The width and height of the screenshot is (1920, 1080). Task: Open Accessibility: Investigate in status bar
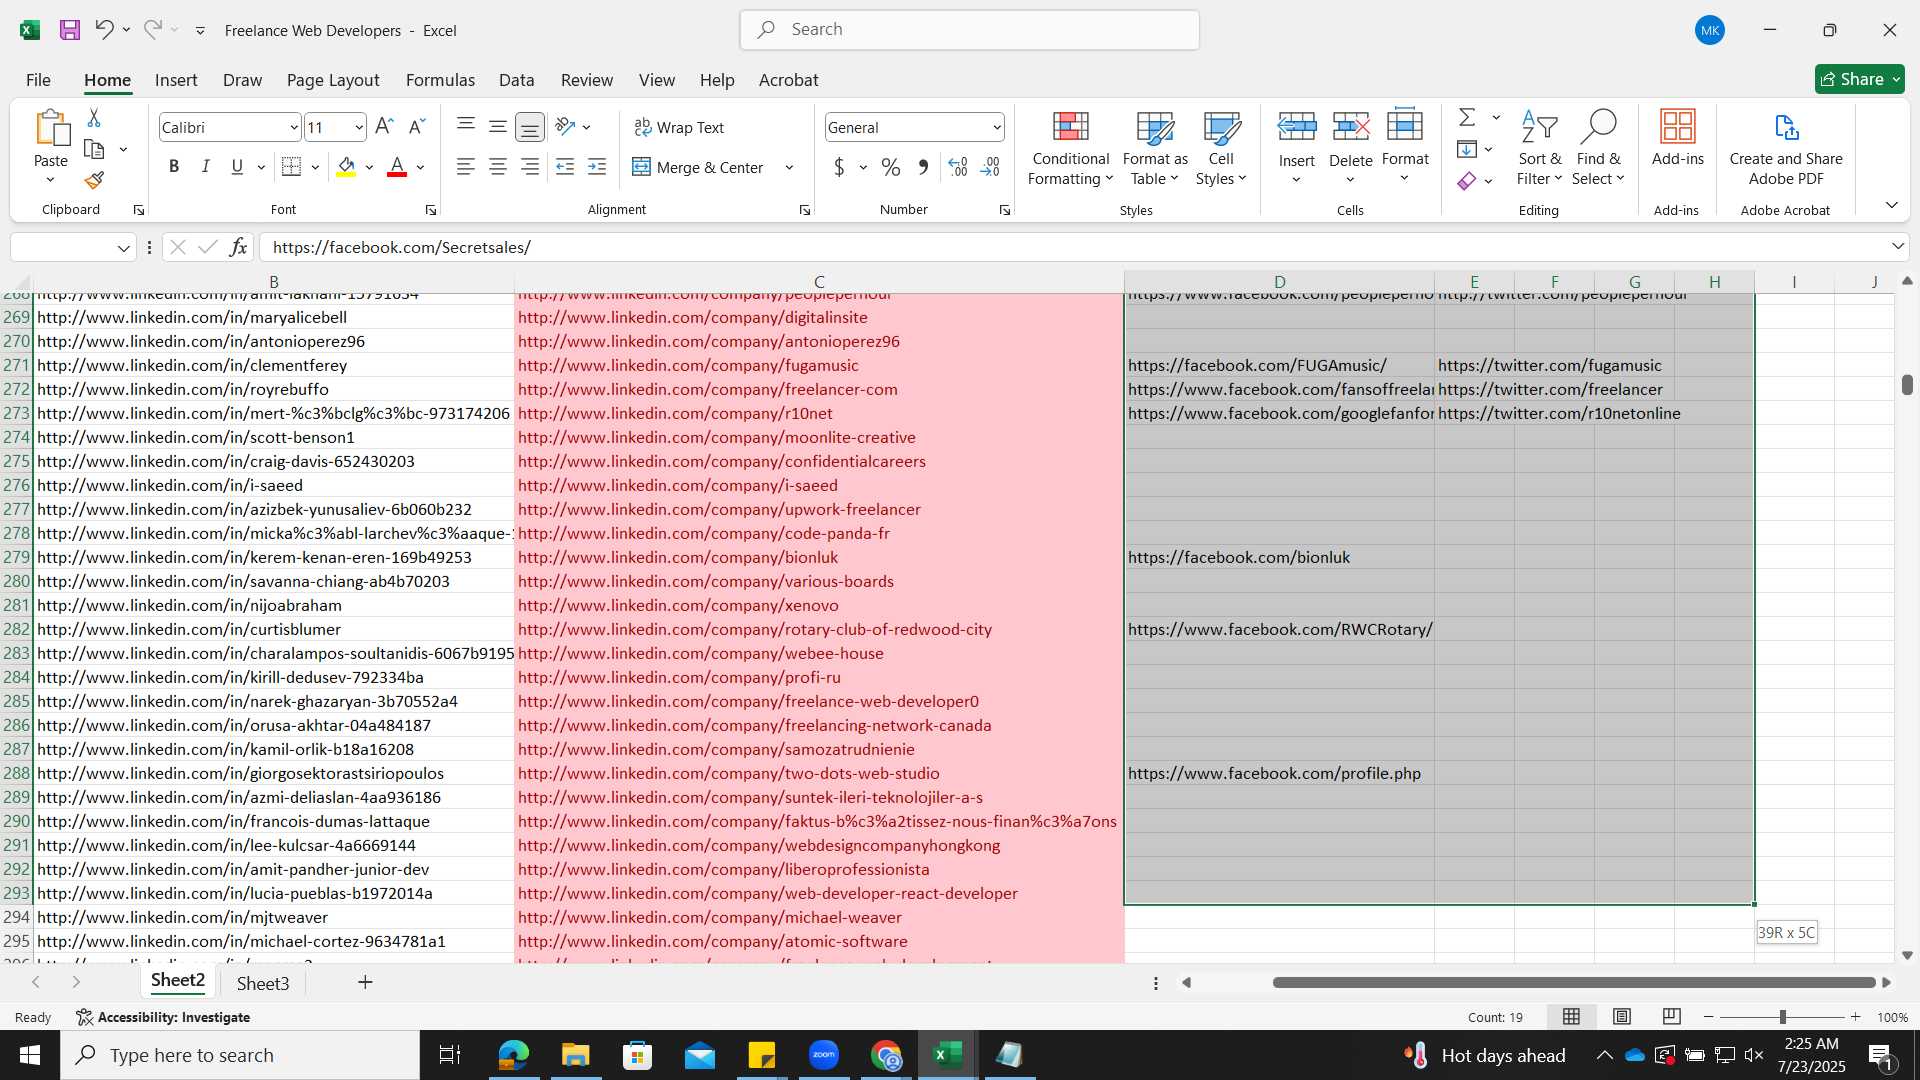[164, 1017]
